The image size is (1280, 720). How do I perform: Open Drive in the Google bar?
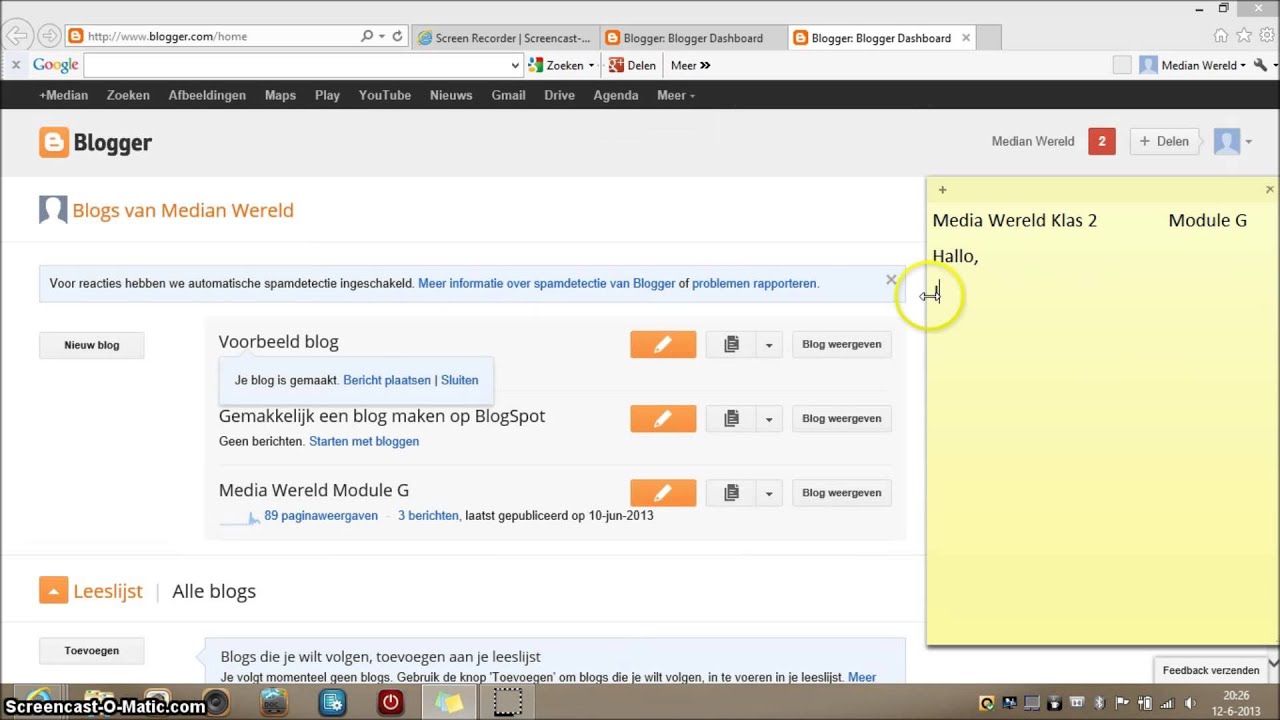tap(559, 95)
